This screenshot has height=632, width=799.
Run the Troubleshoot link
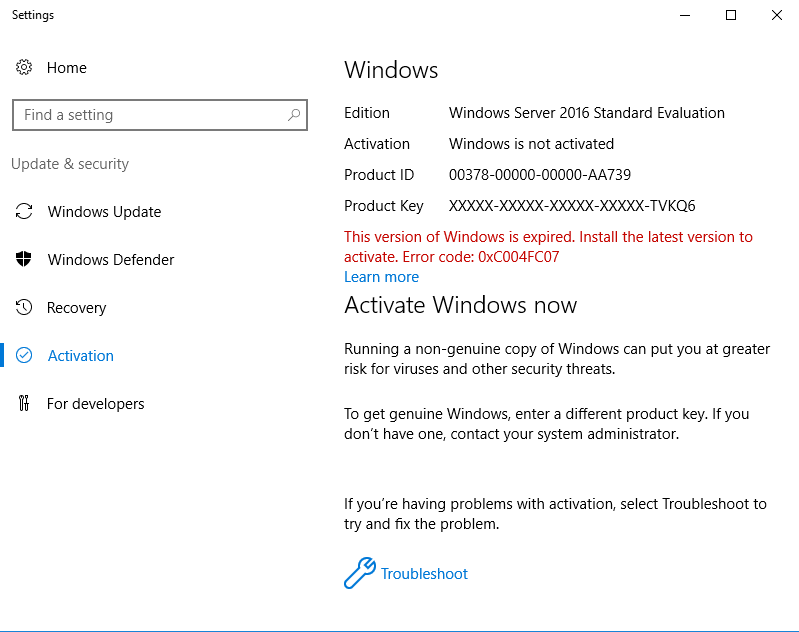[x=424, y=574]
